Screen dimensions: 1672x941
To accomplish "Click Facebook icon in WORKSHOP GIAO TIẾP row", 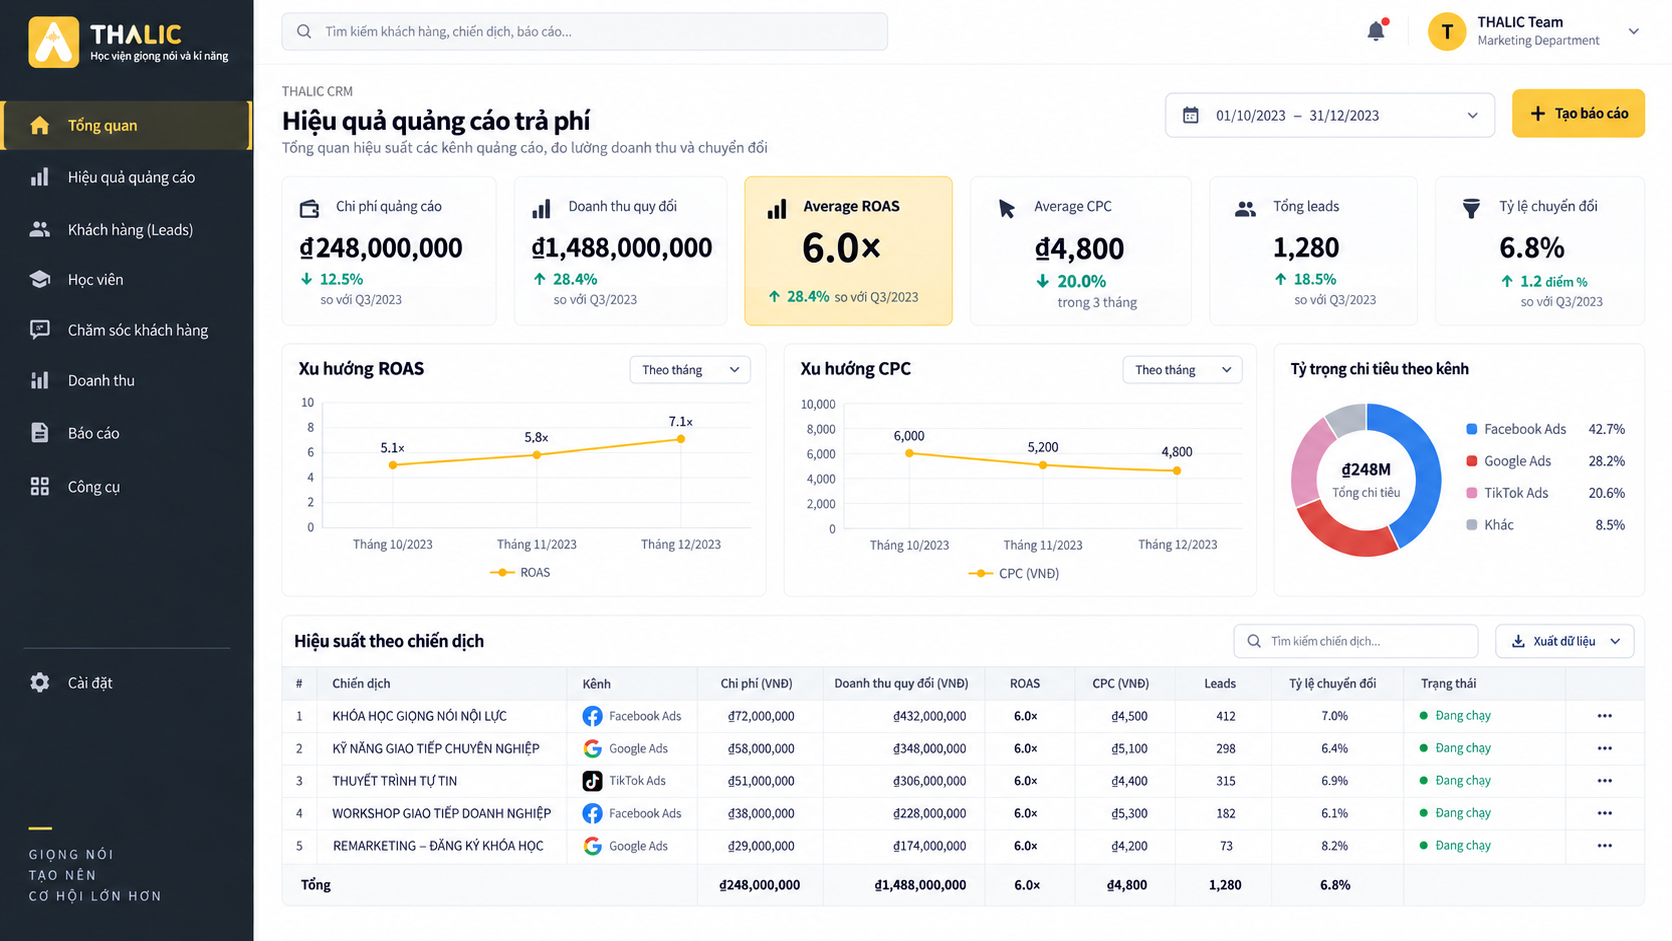I will click(592, 813).
